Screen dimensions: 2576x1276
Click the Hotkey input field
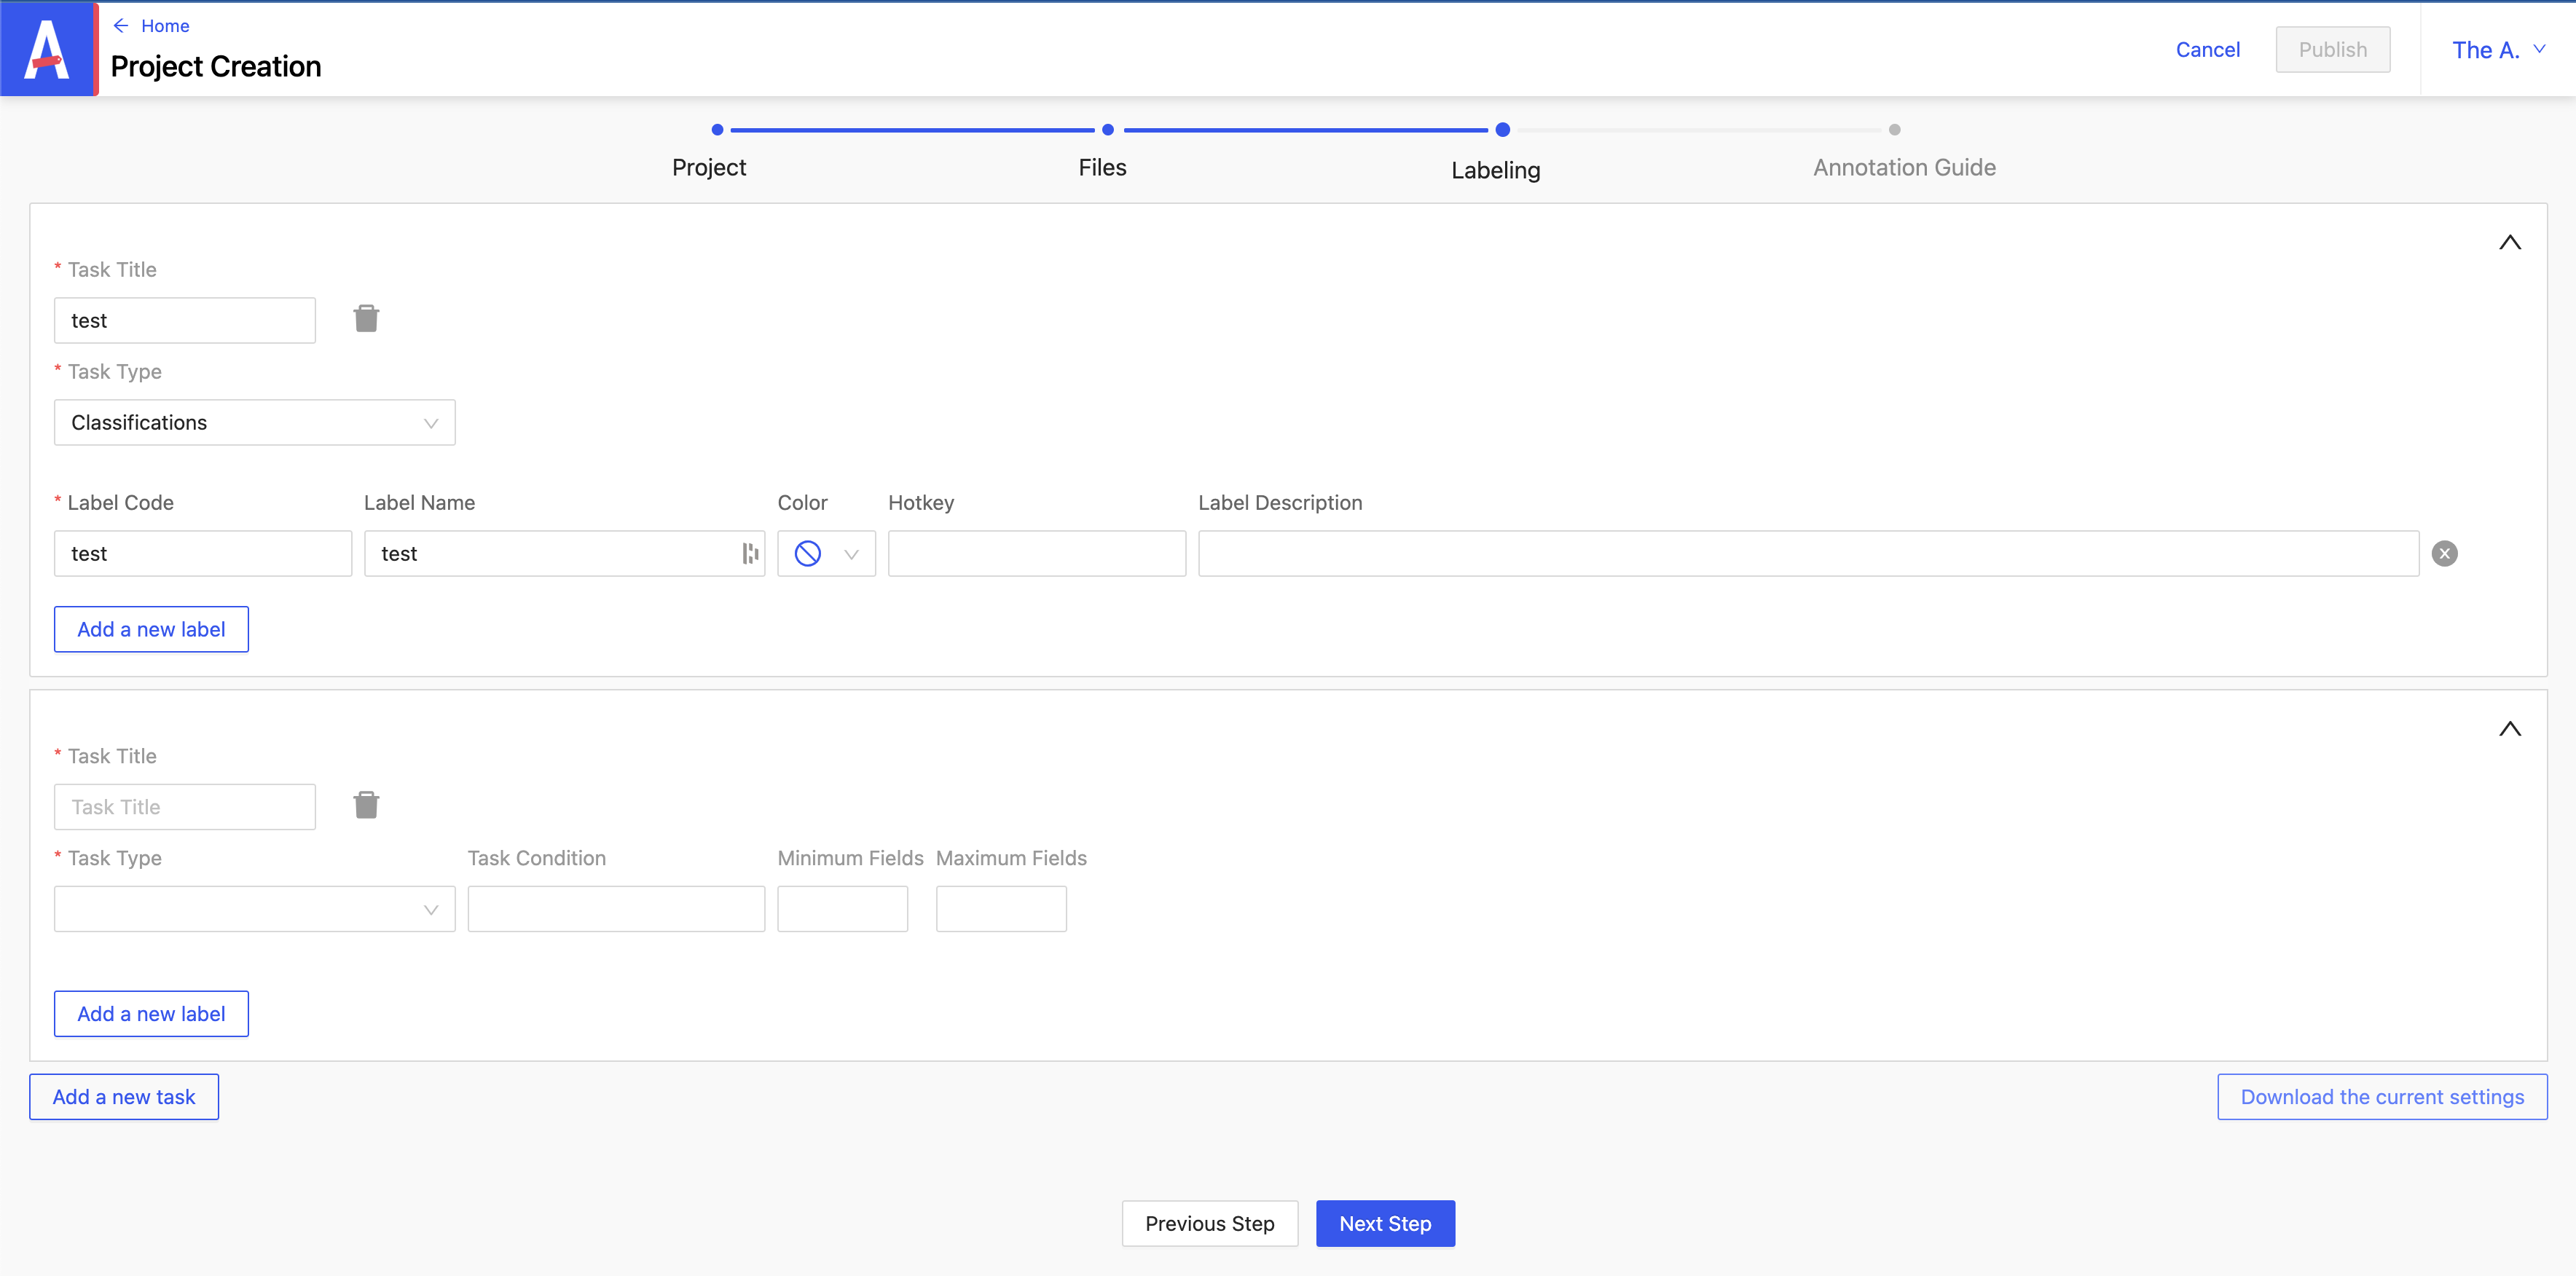(1037, 554)
